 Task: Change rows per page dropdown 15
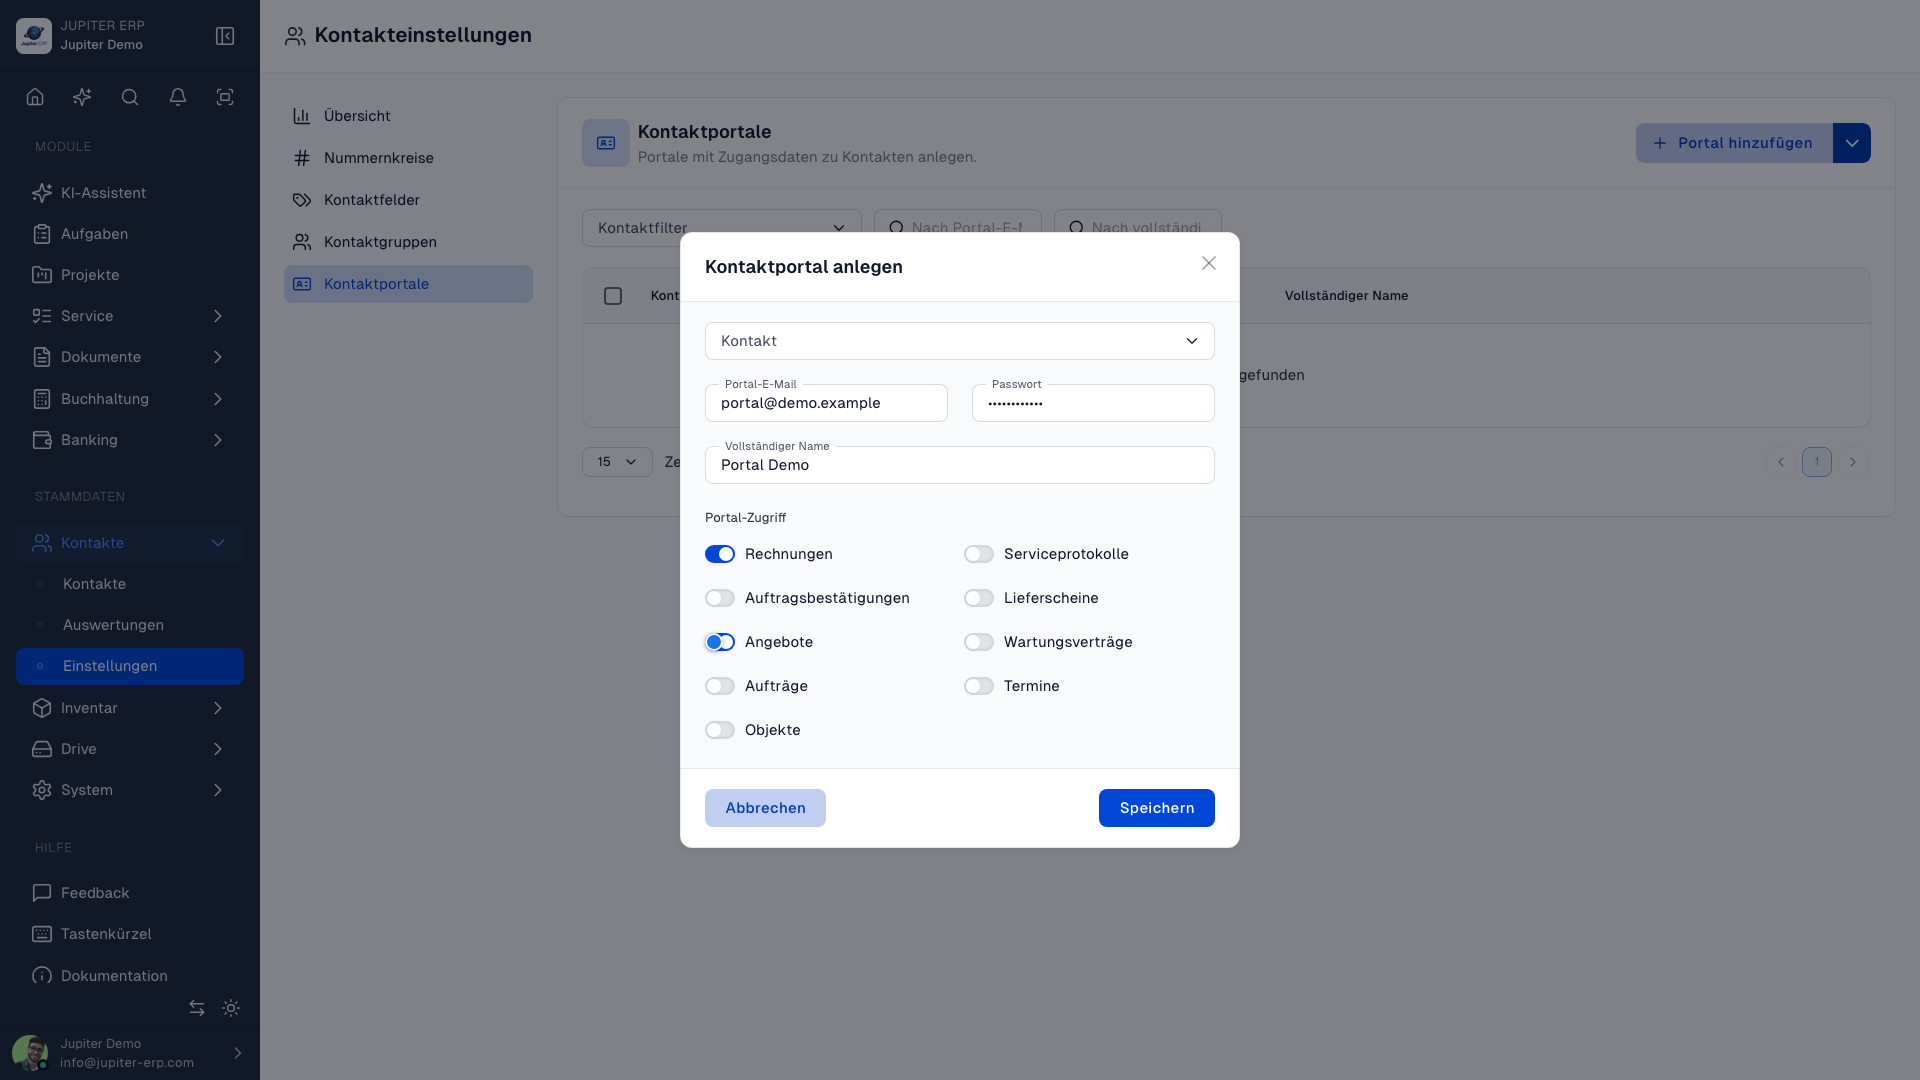617,462
